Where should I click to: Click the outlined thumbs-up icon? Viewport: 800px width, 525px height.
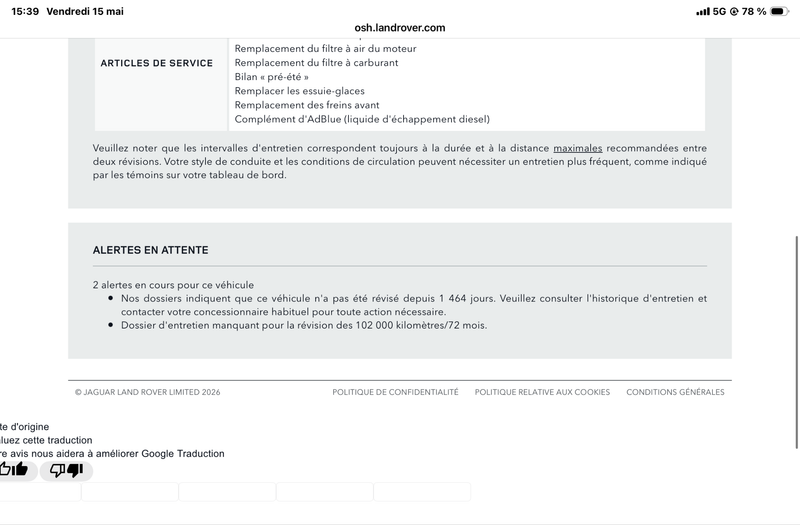(x=5, y=469)
